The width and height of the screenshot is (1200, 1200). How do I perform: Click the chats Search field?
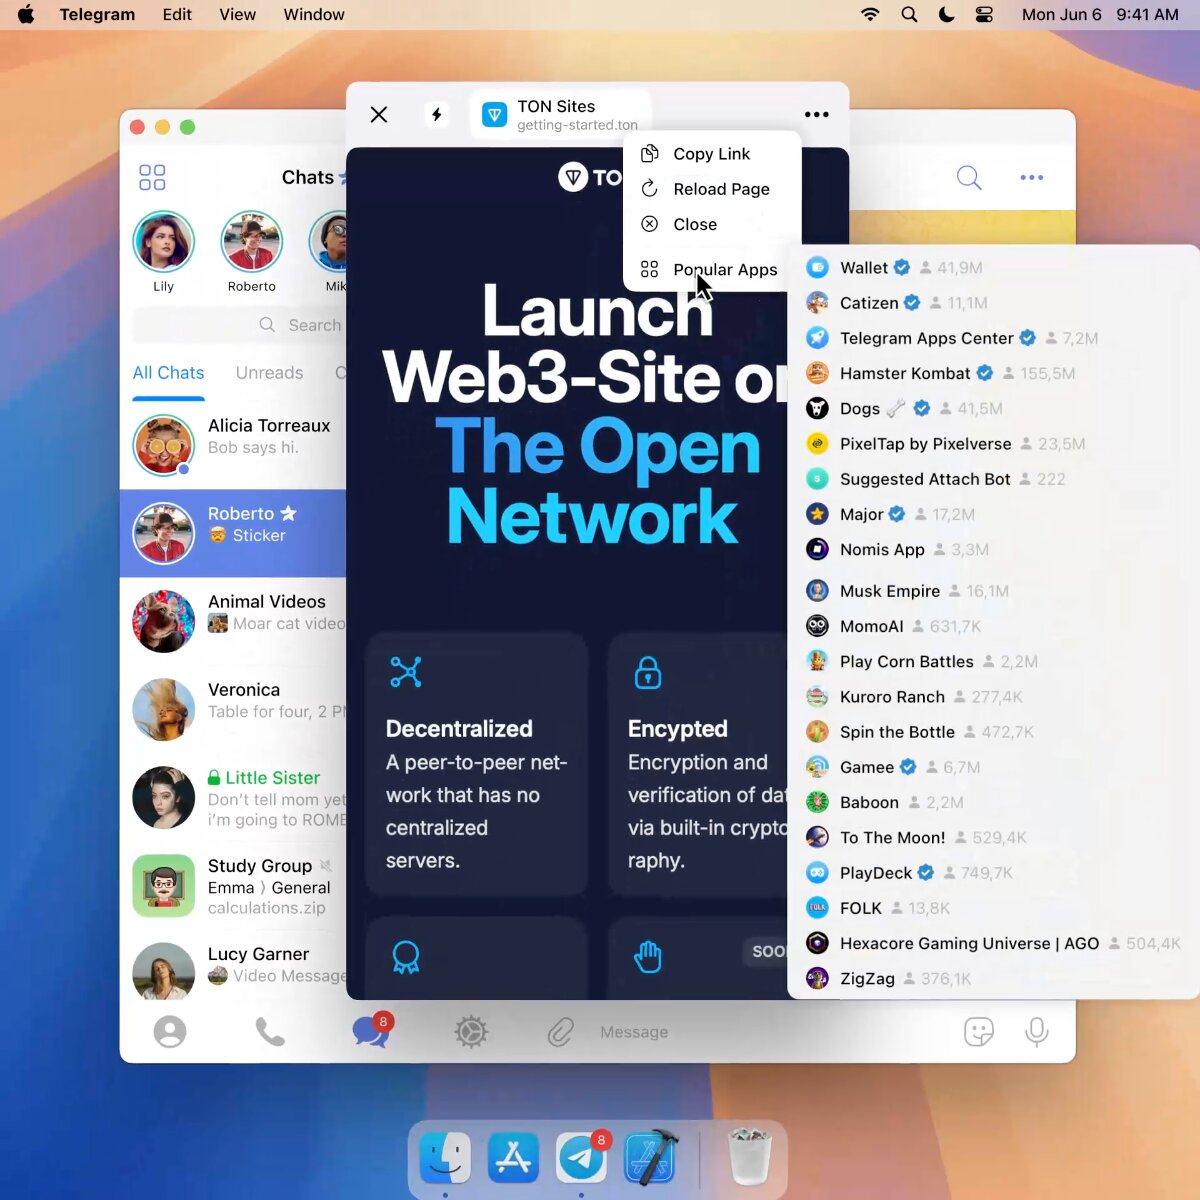[x=240, y=325]
